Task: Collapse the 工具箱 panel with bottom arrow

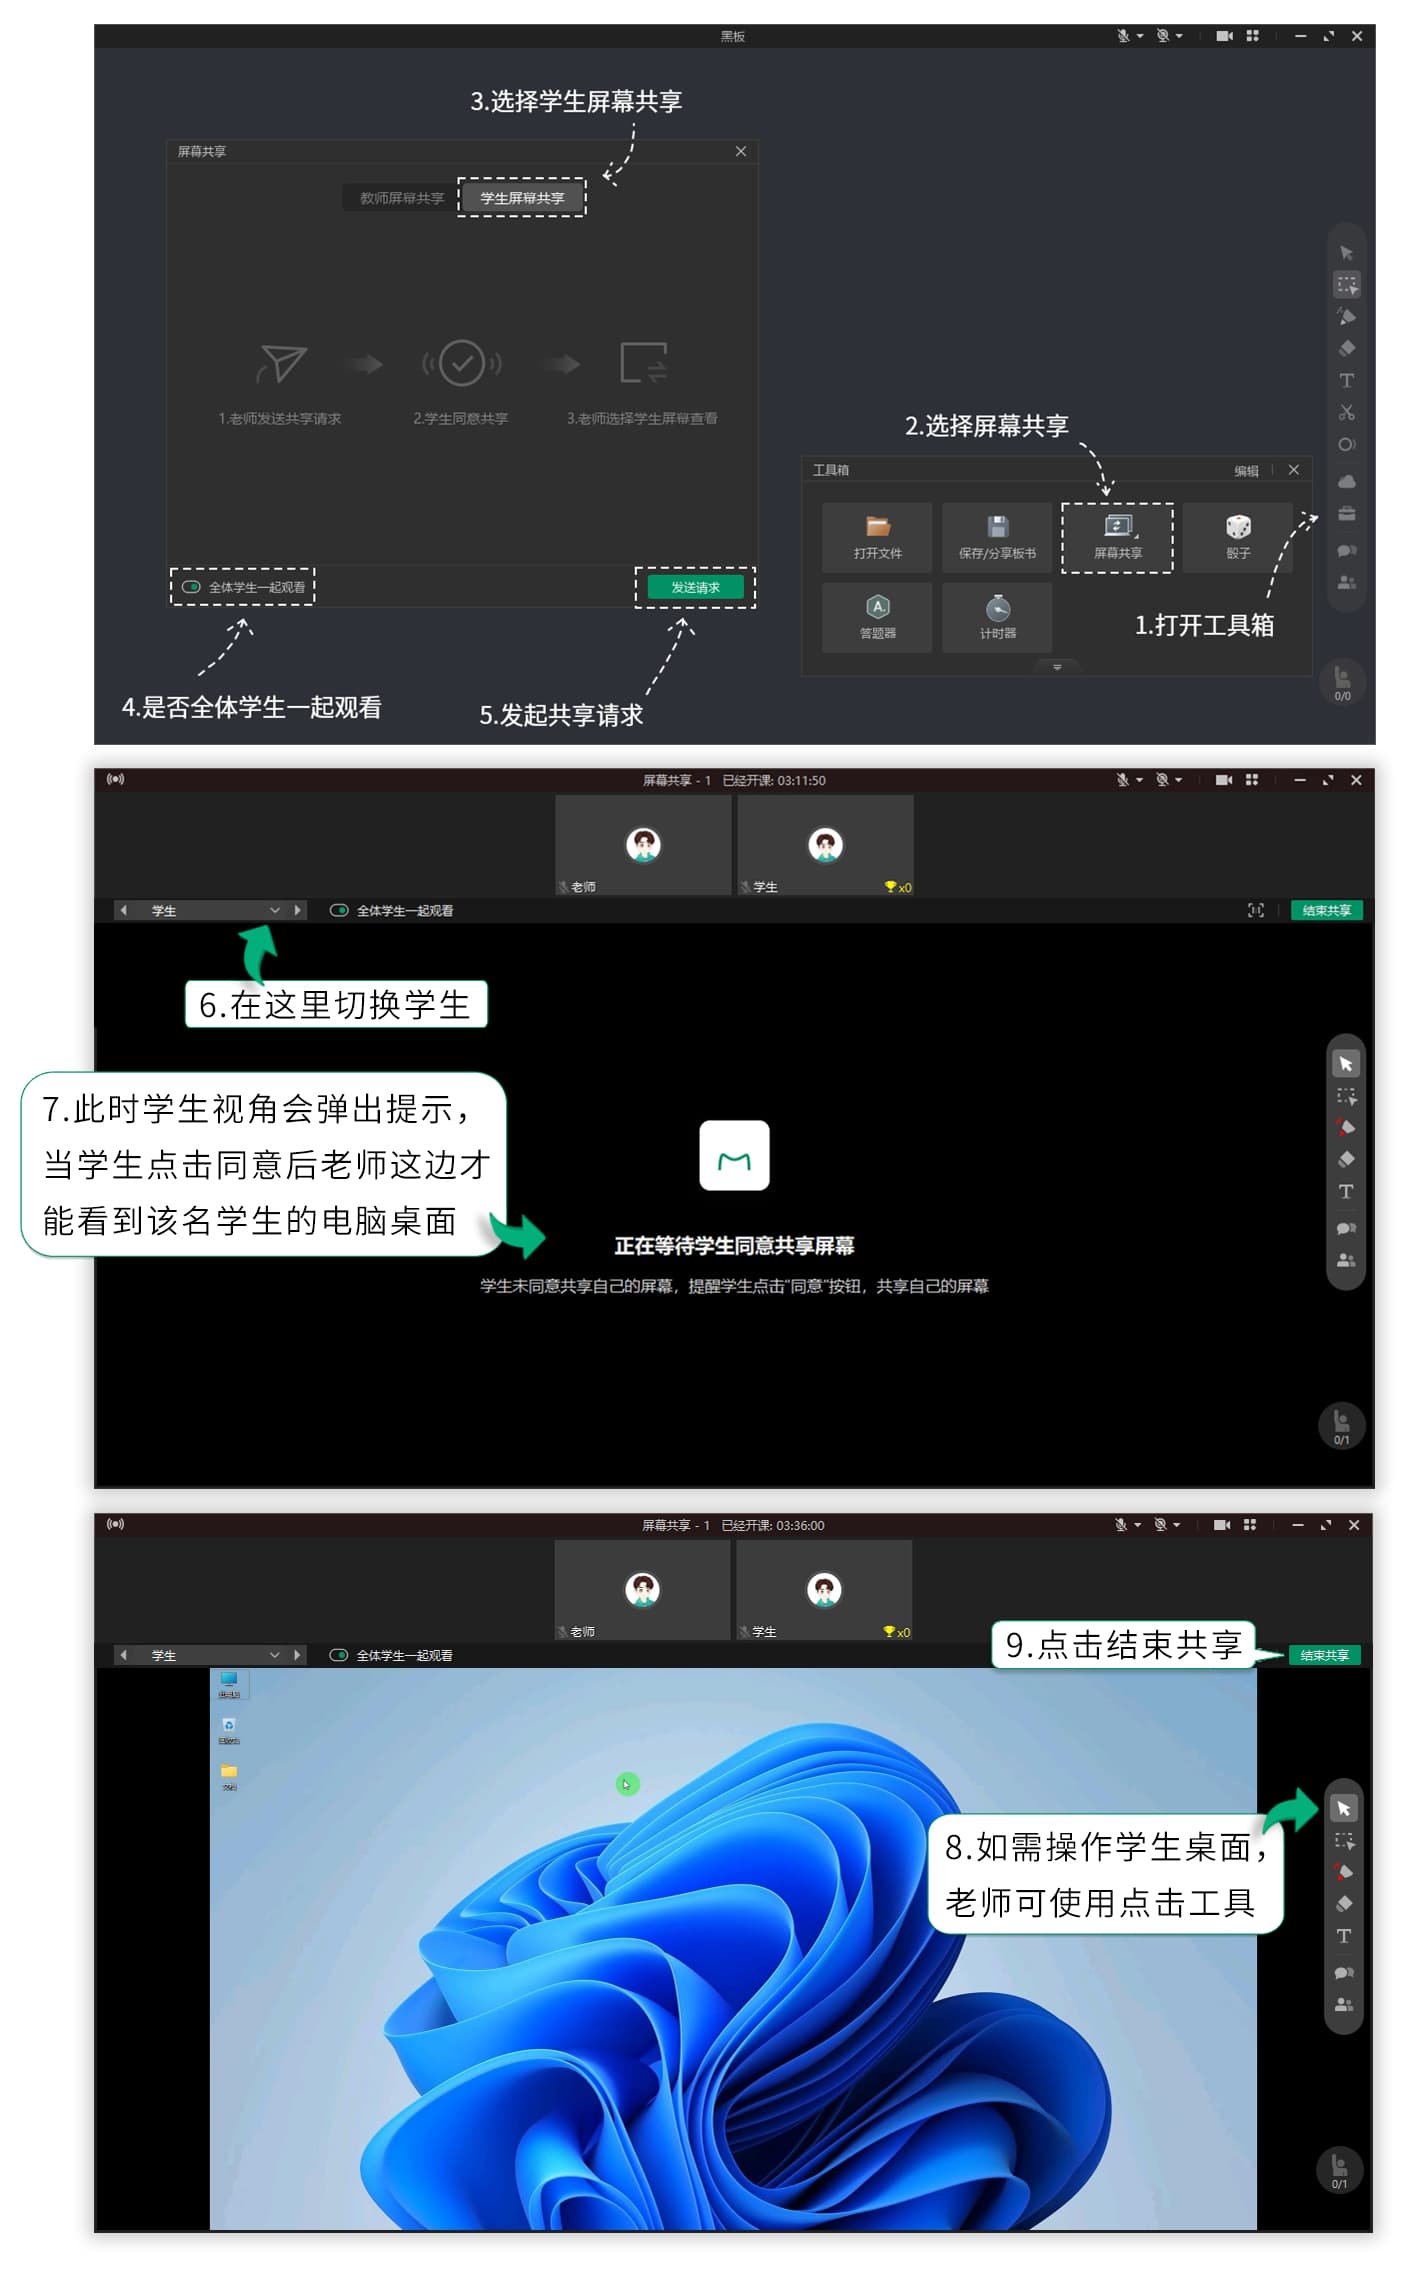Action: 1057,667
